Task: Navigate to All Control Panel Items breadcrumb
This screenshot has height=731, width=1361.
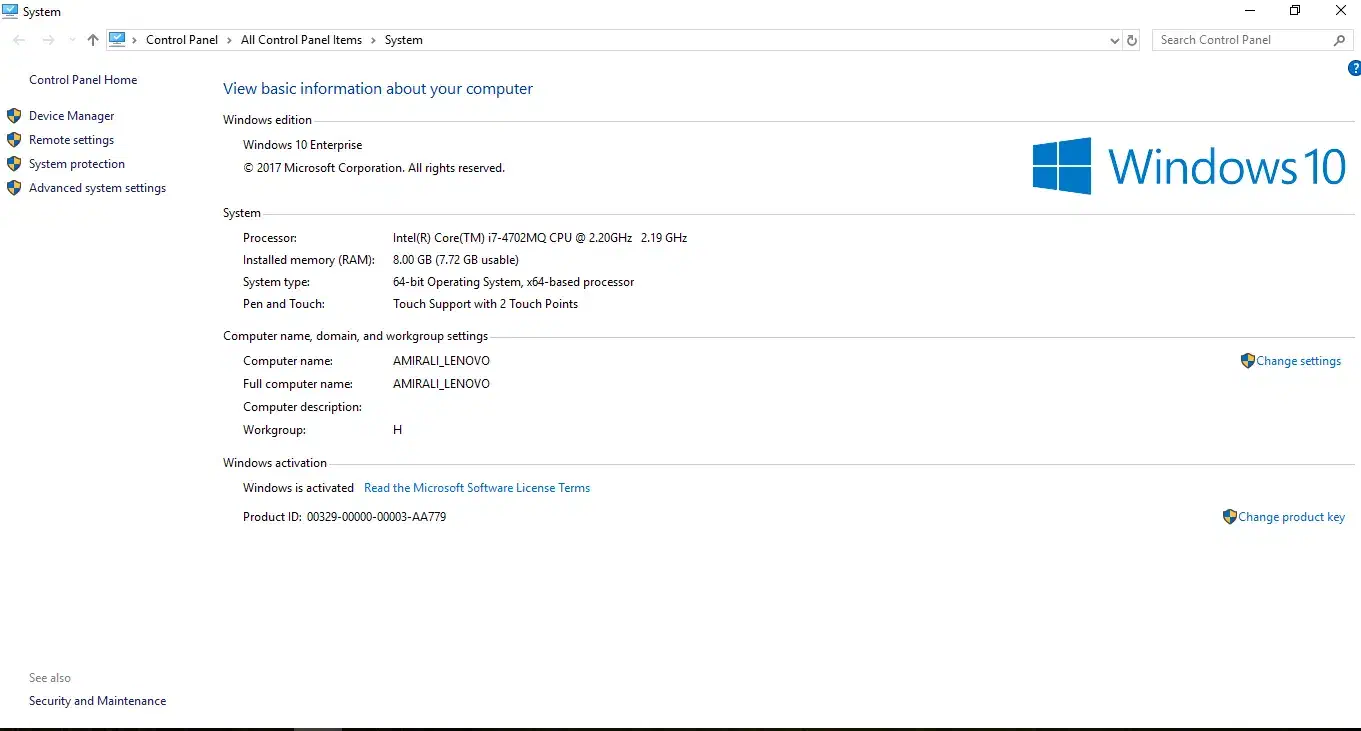Action: 301,40
